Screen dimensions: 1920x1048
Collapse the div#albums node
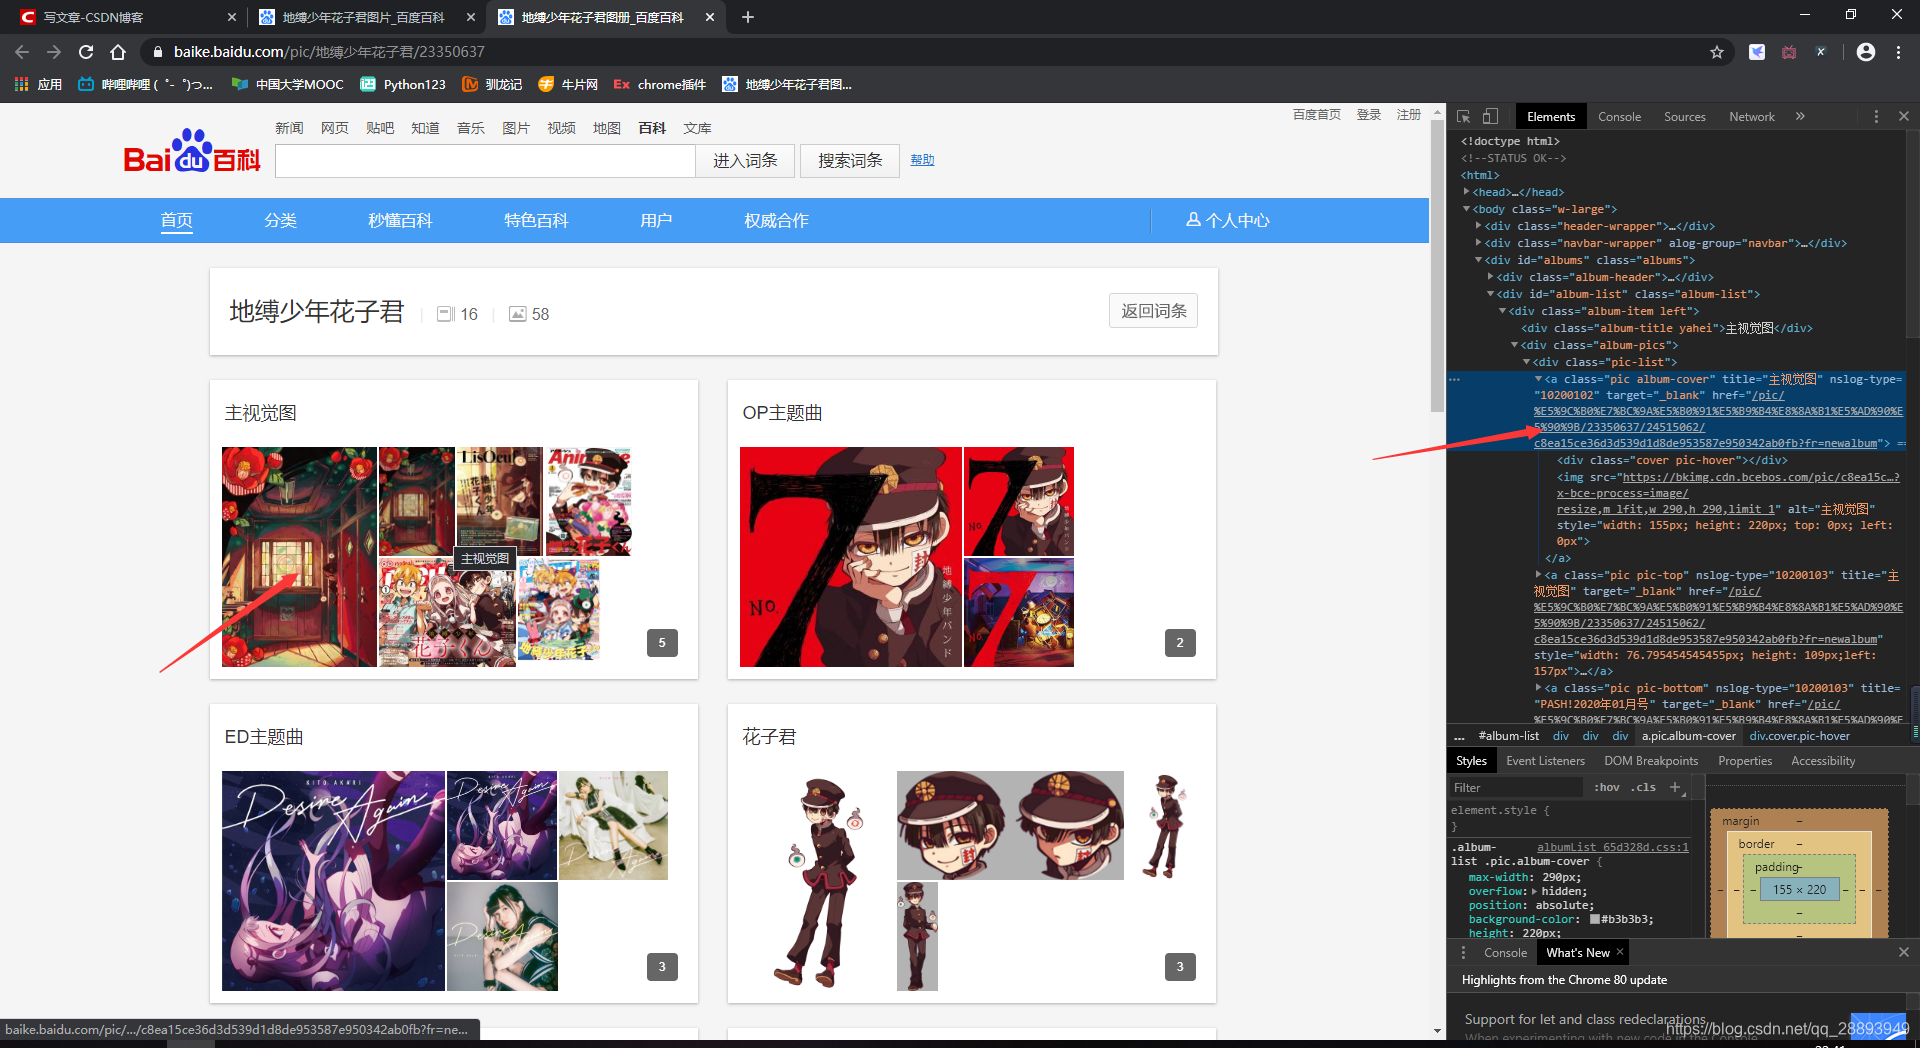coord(1479,260)
